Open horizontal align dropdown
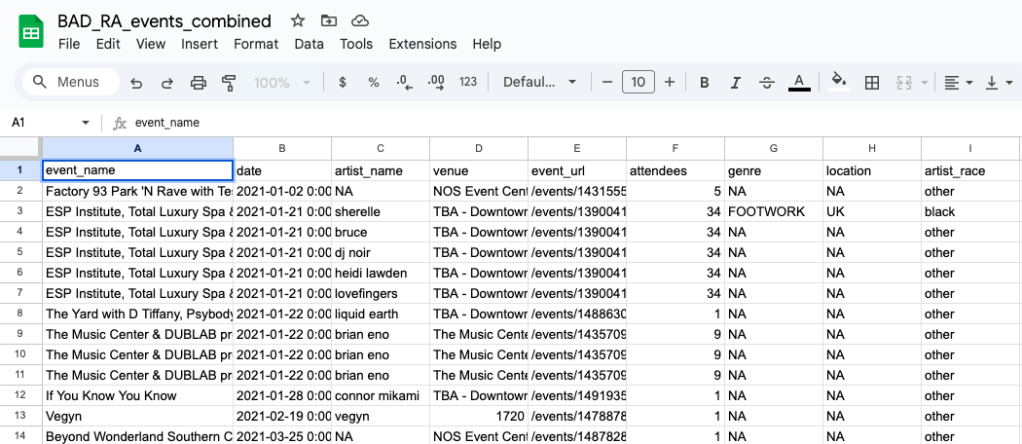Screen dimensions: 1022x444 [959, 83]
